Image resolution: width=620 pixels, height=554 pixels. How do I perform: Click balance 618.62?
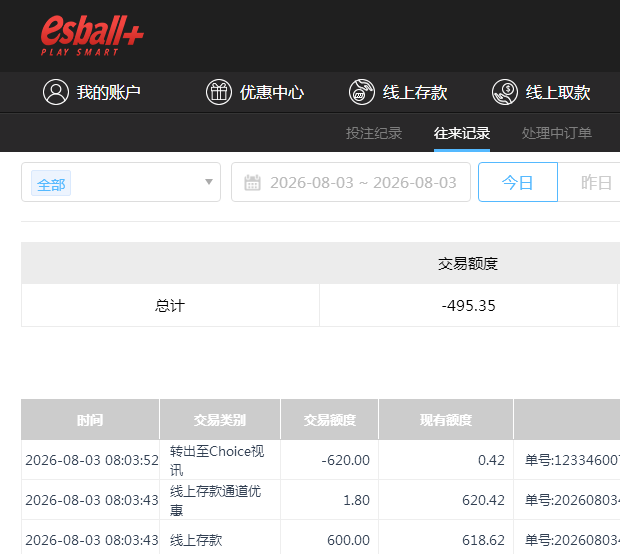click(x=483, y=540)
